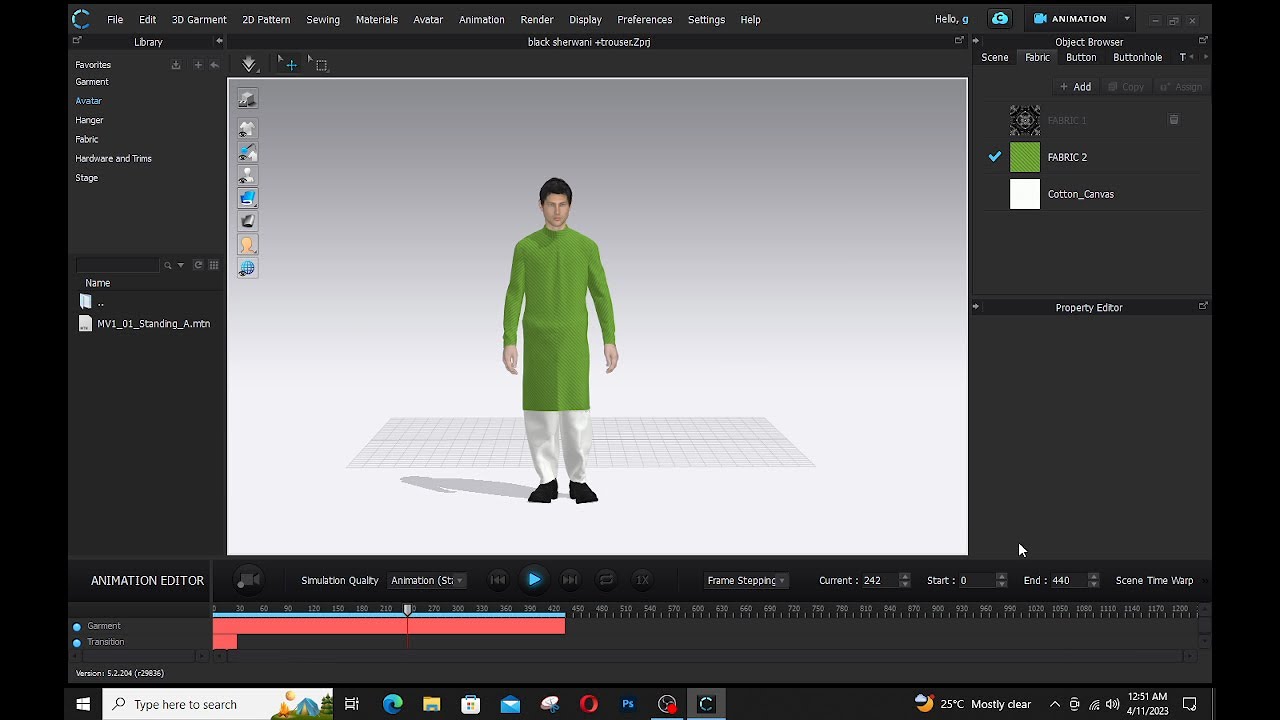Collapse the Library panel with arrow
The width and height of the screenshot is (1280, 720).
coord(219,41)
